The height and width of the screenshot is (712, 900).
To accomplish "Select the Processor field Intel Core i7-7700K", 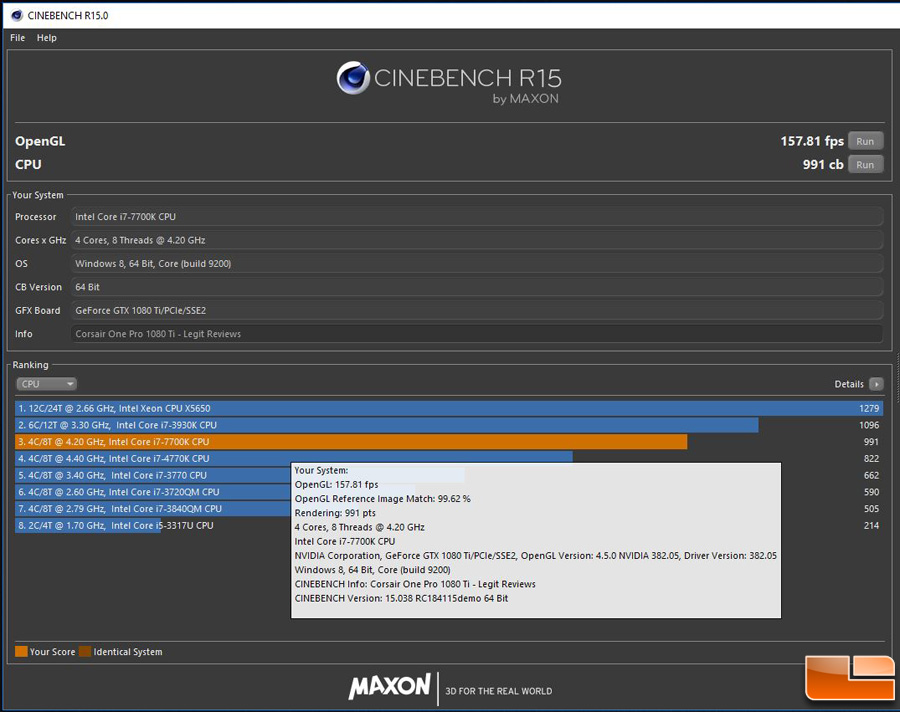I will (476, 217).
